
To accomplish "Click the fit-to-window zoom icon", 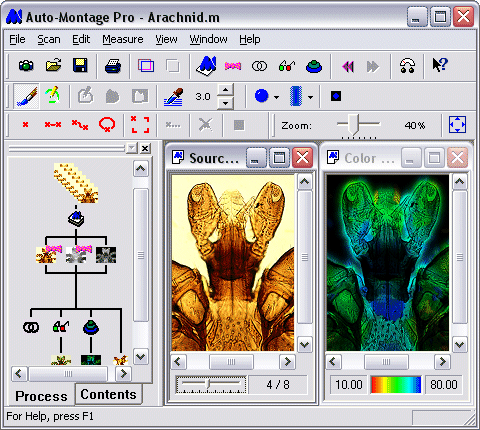I will point(457,125).
